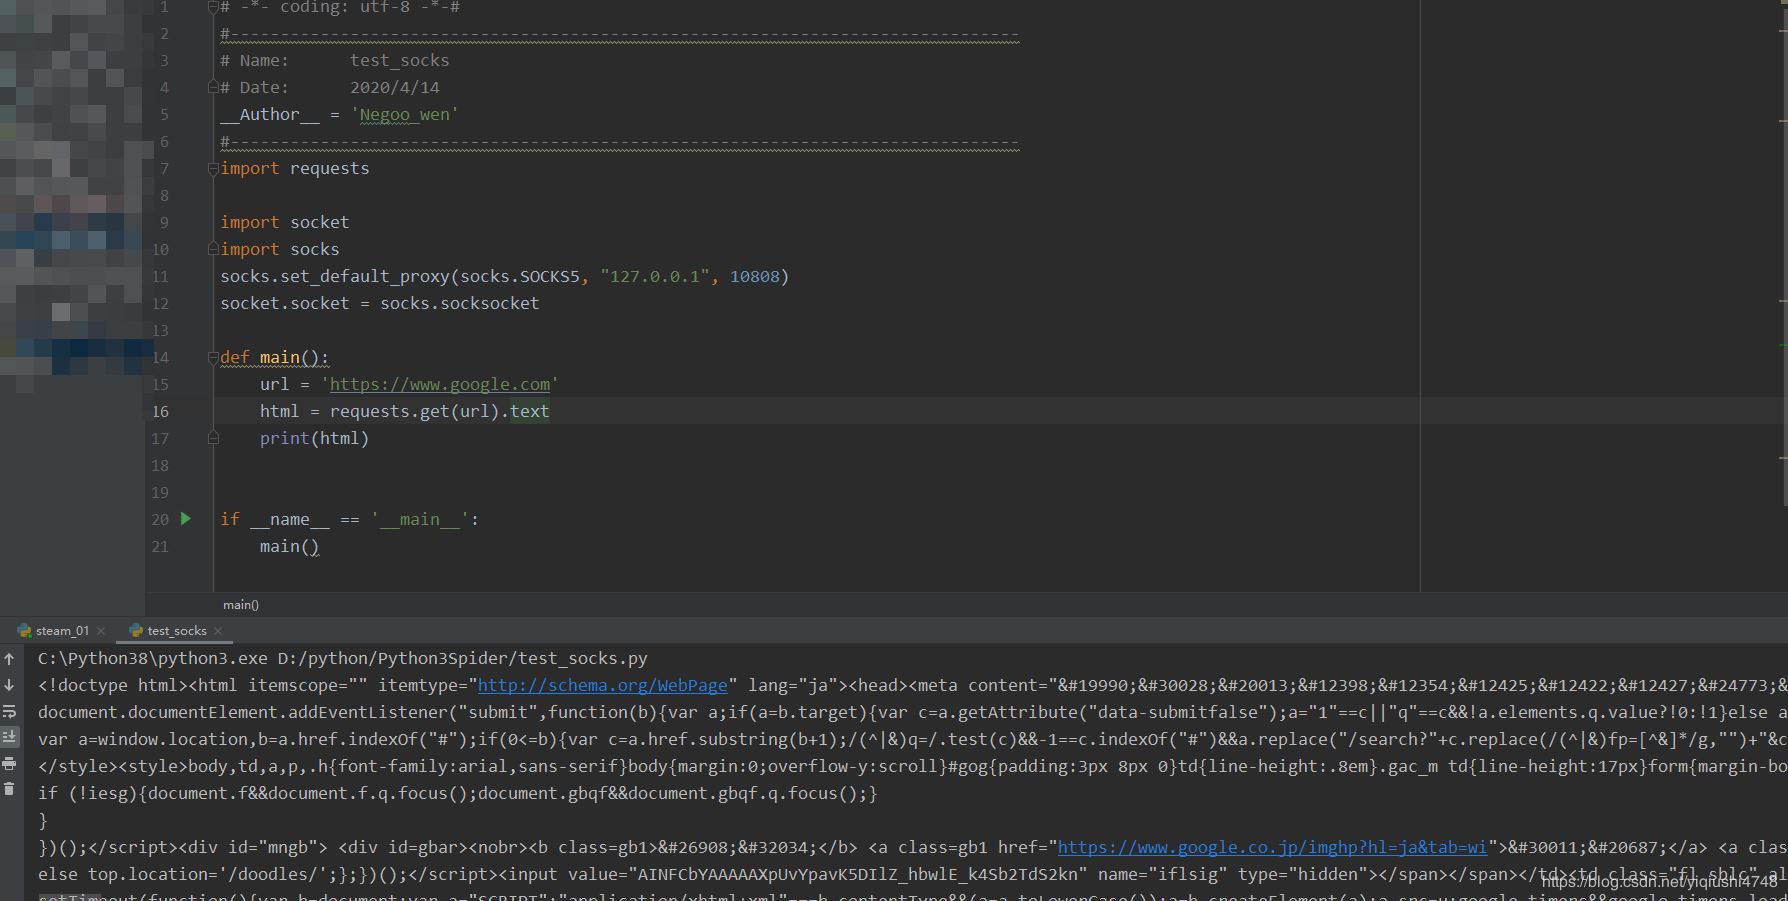Screen dimensions: 1788x901
Task: Collapse the imports fold marker at line 7
Action: point(213,169)
